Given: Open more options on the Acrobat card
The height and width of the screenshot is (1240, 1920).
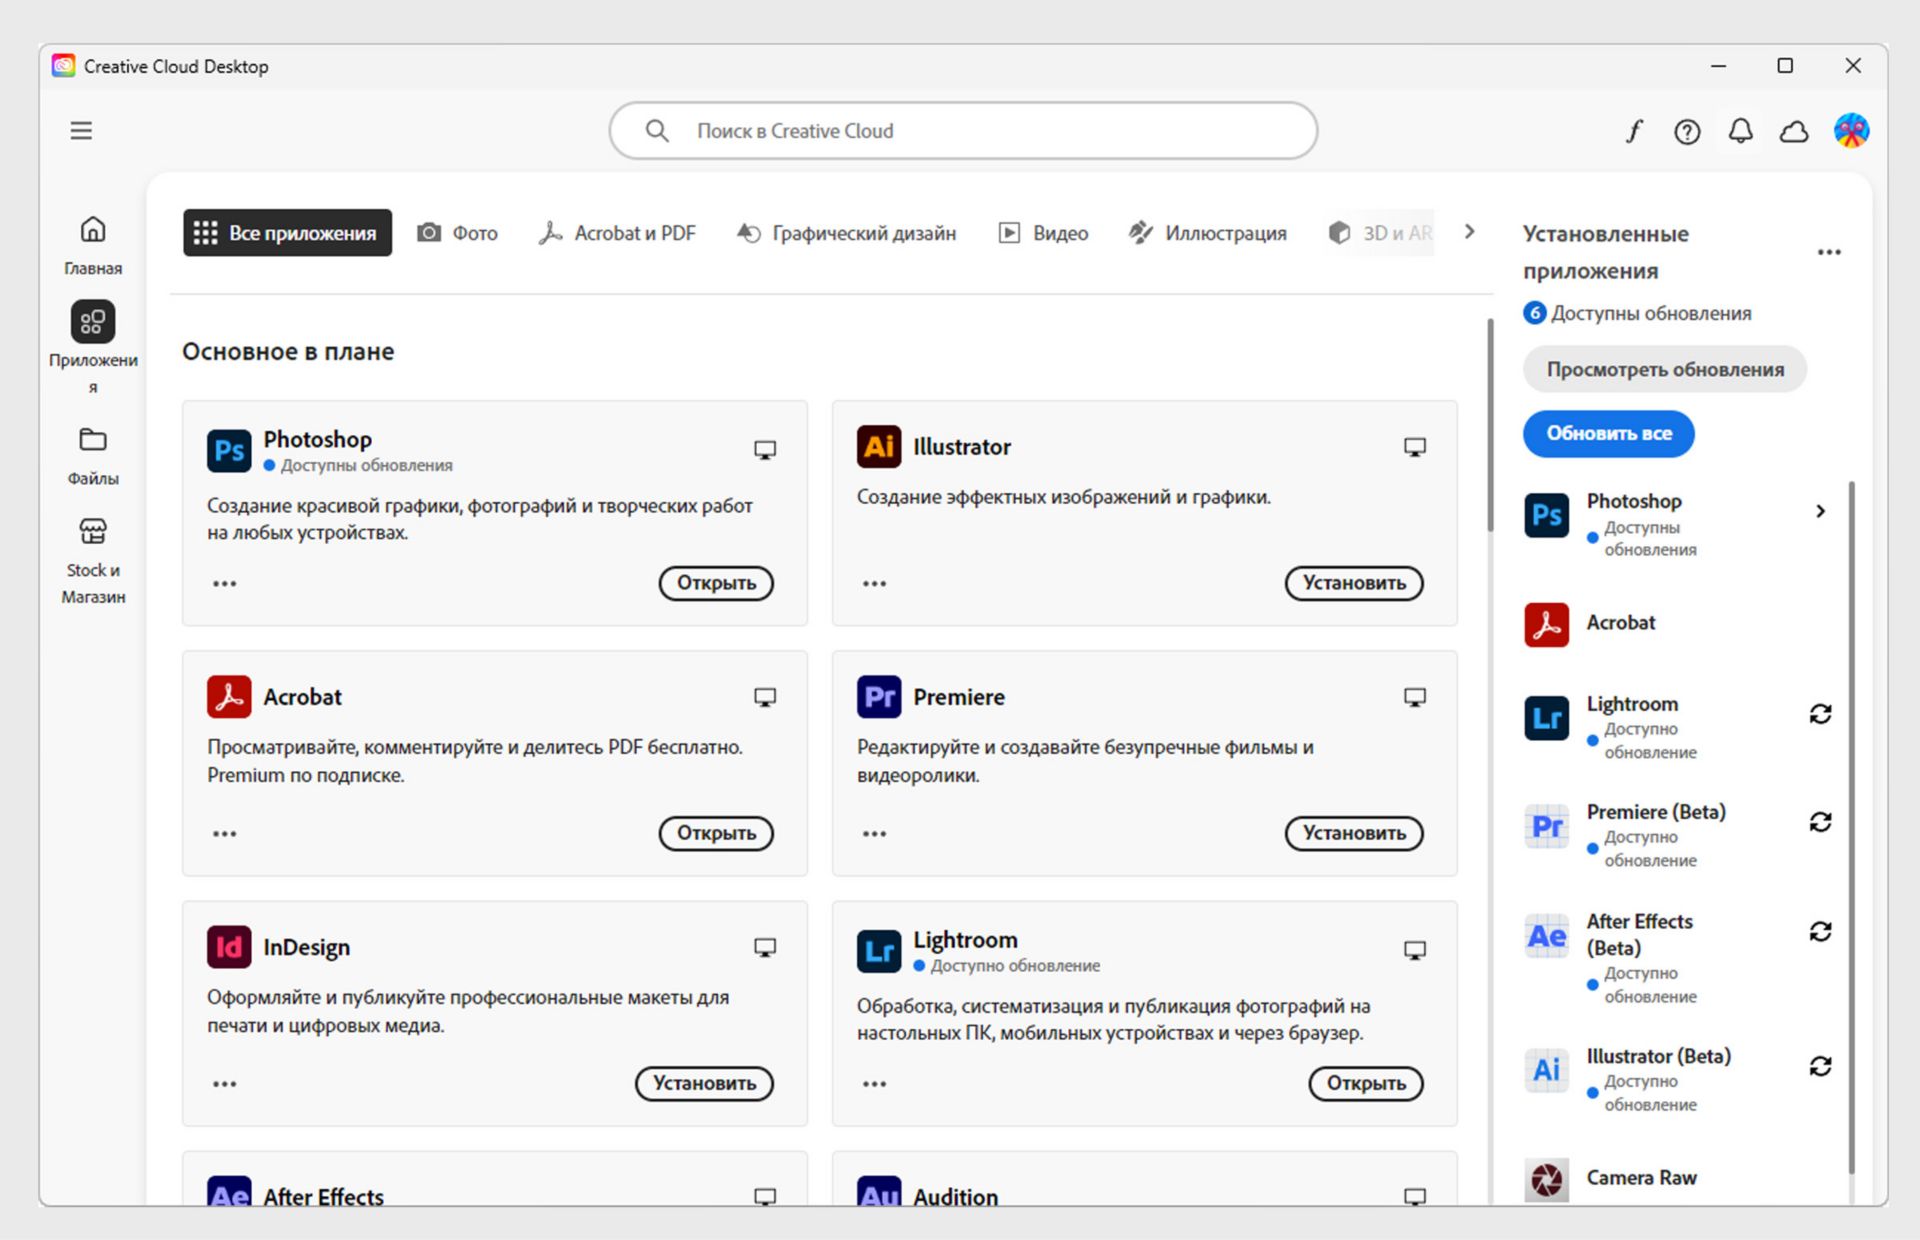Looking at the screenshot, I should point(224,833).
